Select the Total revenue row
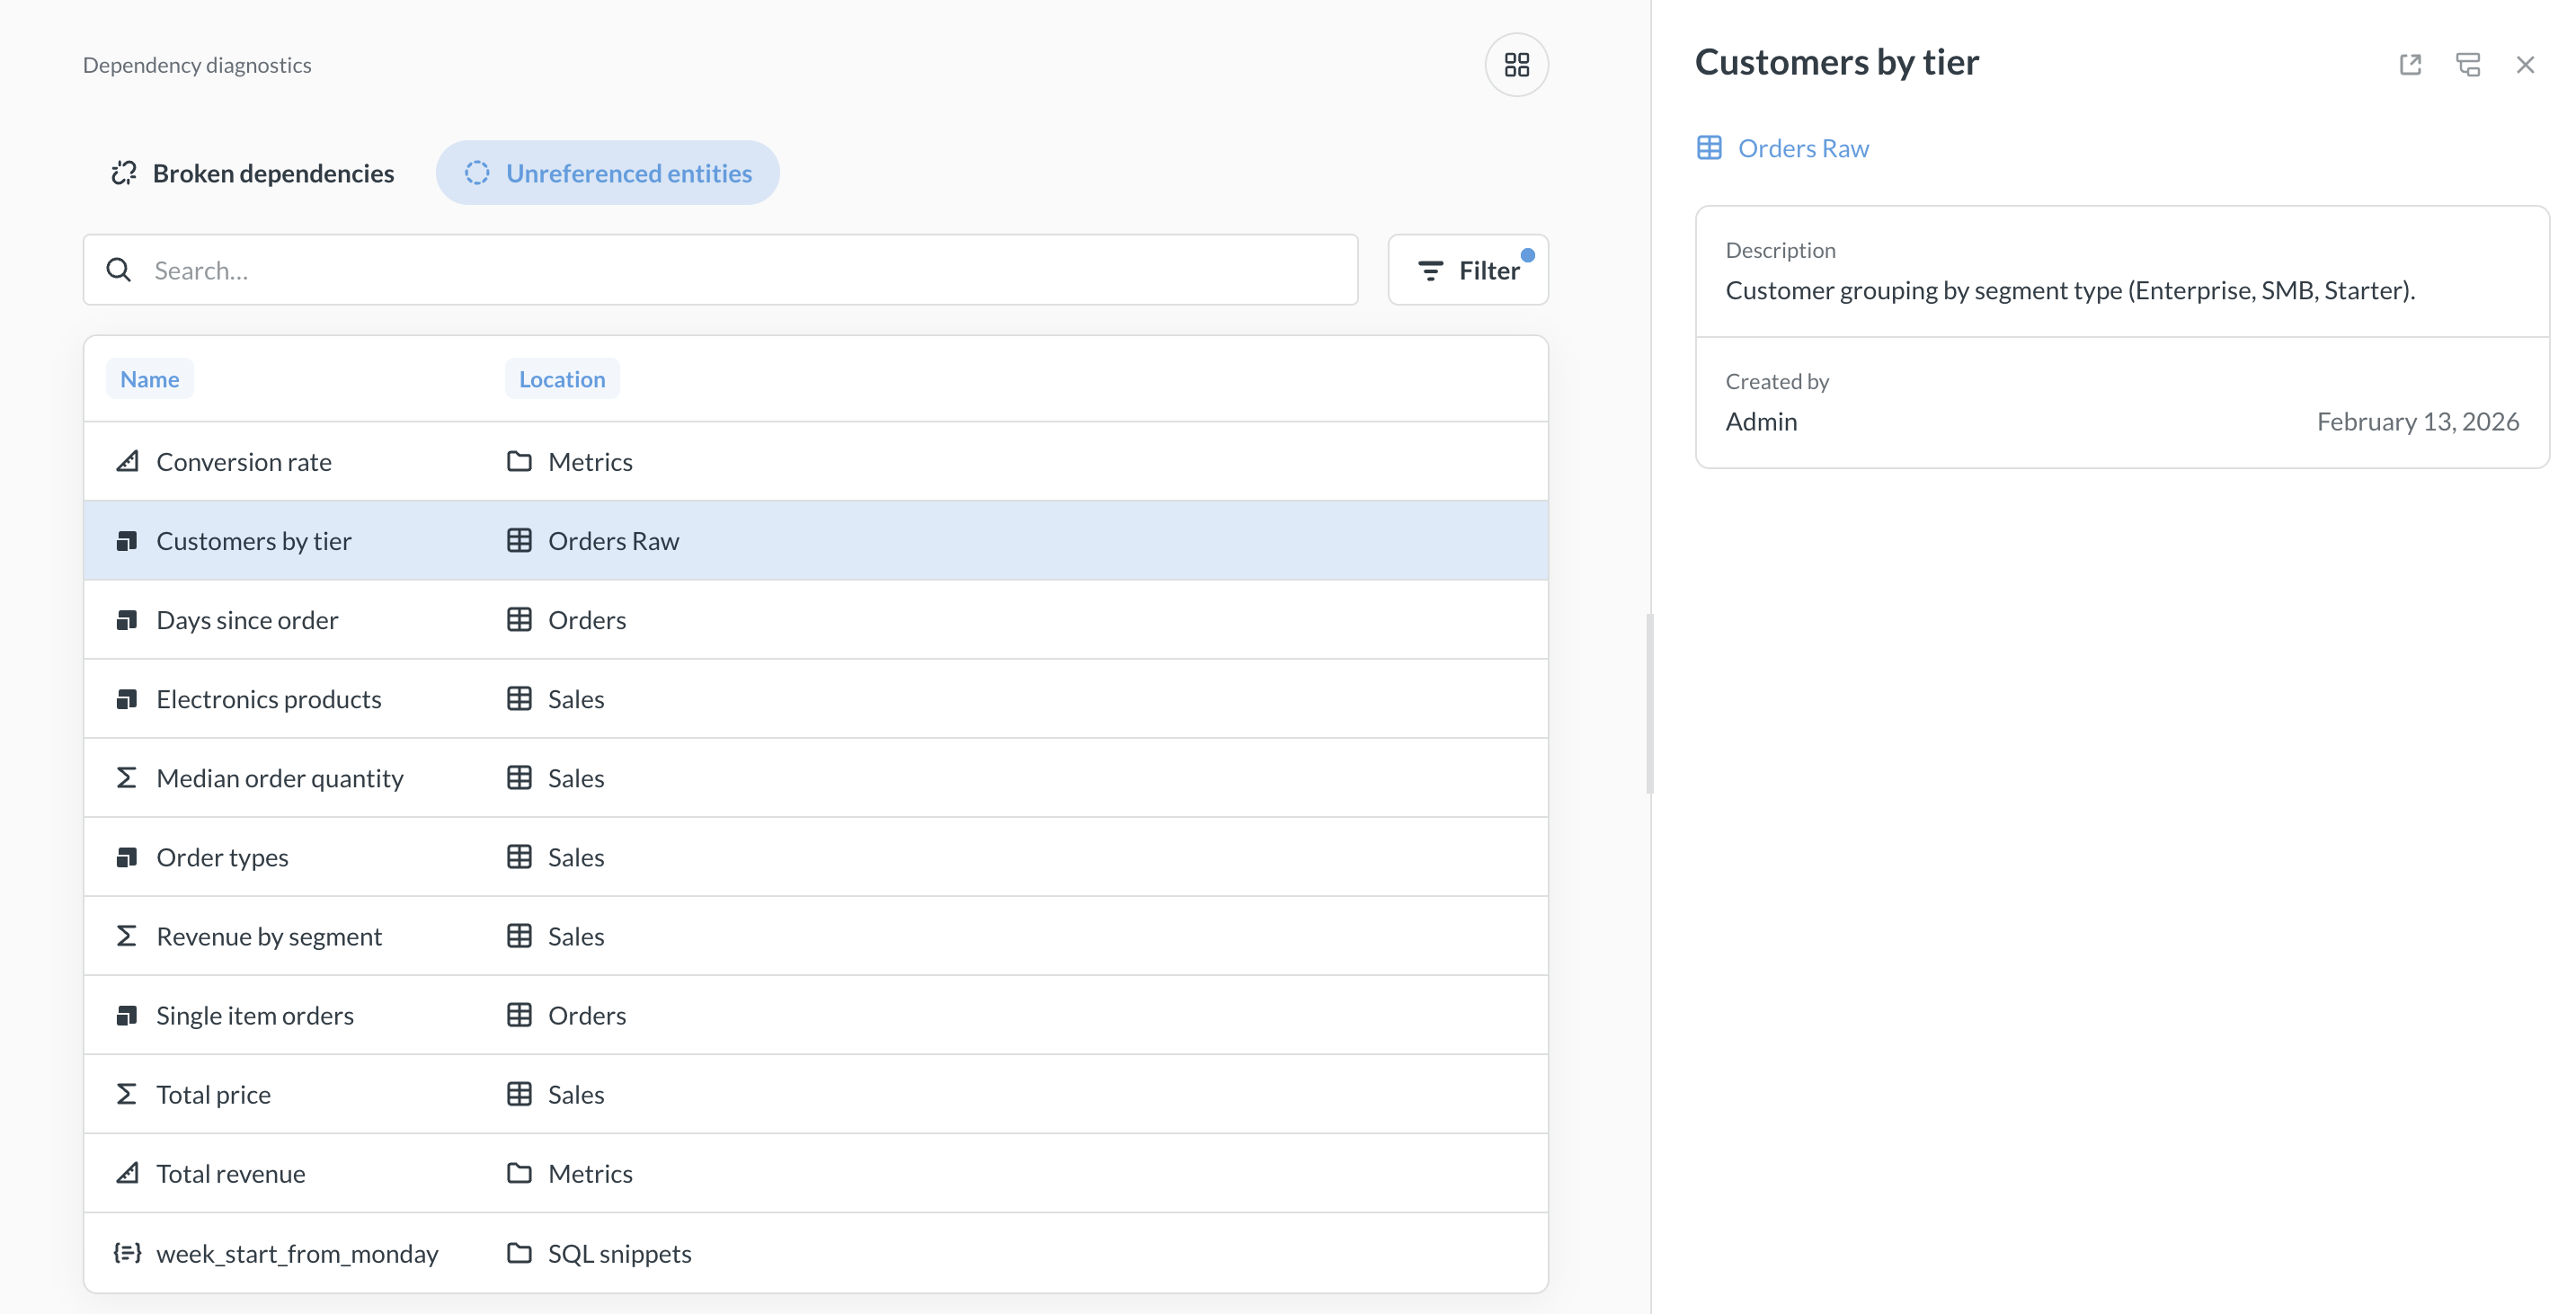The image size is (2576, 1314). pos(815,1174)
